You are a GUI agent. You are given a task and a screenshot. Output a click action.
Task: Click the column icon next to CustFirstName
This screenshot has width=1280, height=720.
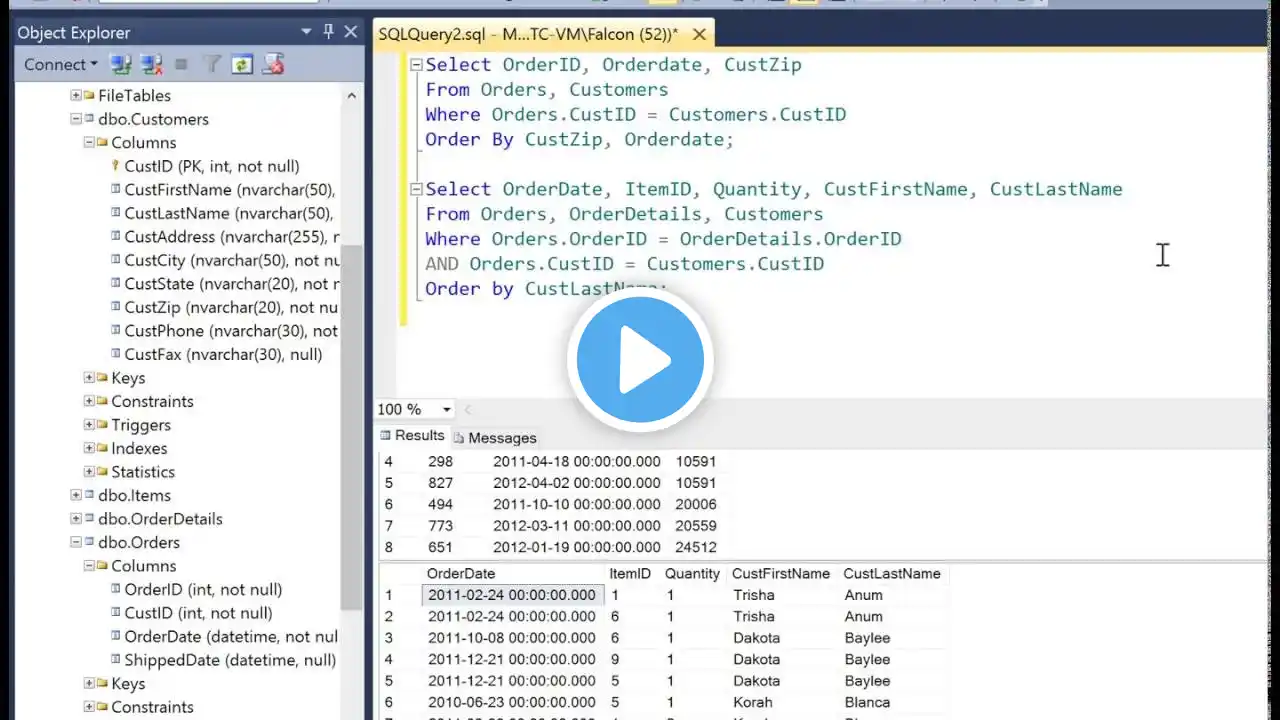click(115, 189)
